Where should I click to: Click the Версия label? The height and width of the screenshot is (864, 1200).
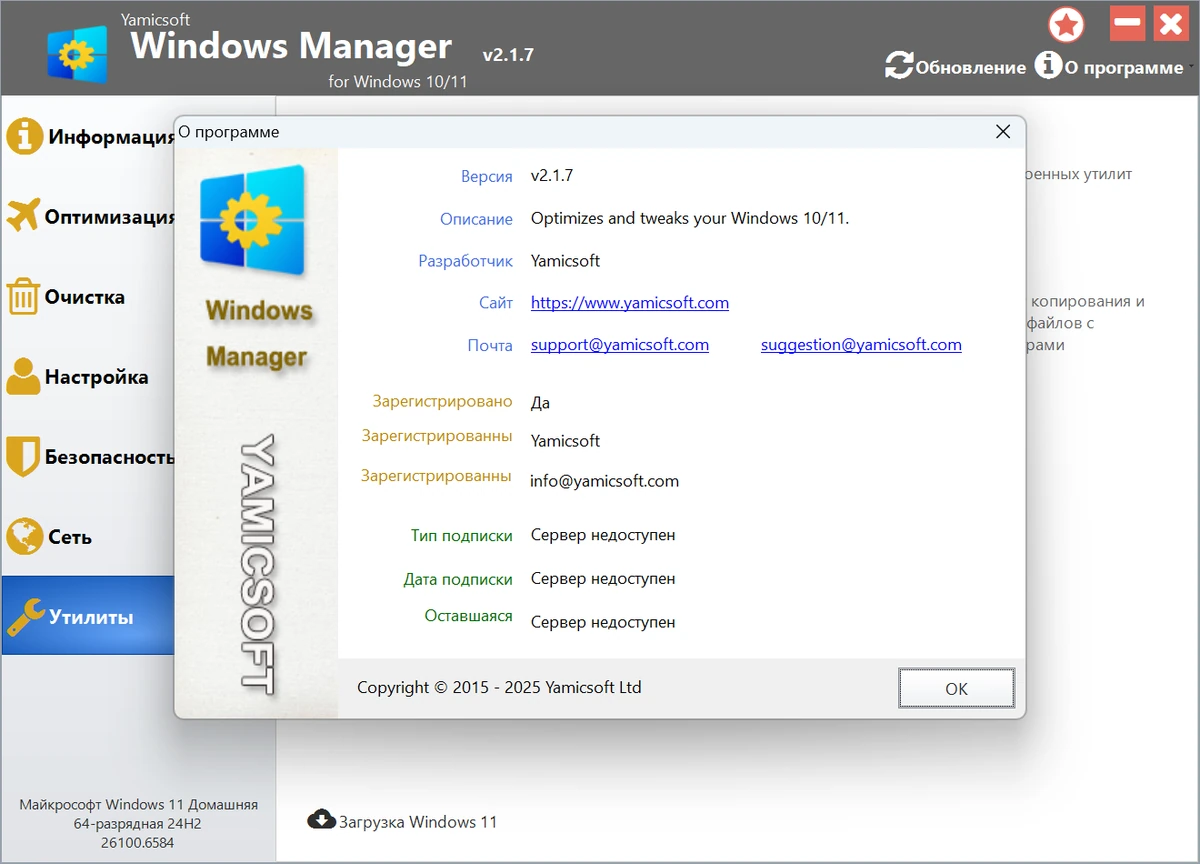tap(487, 177)
